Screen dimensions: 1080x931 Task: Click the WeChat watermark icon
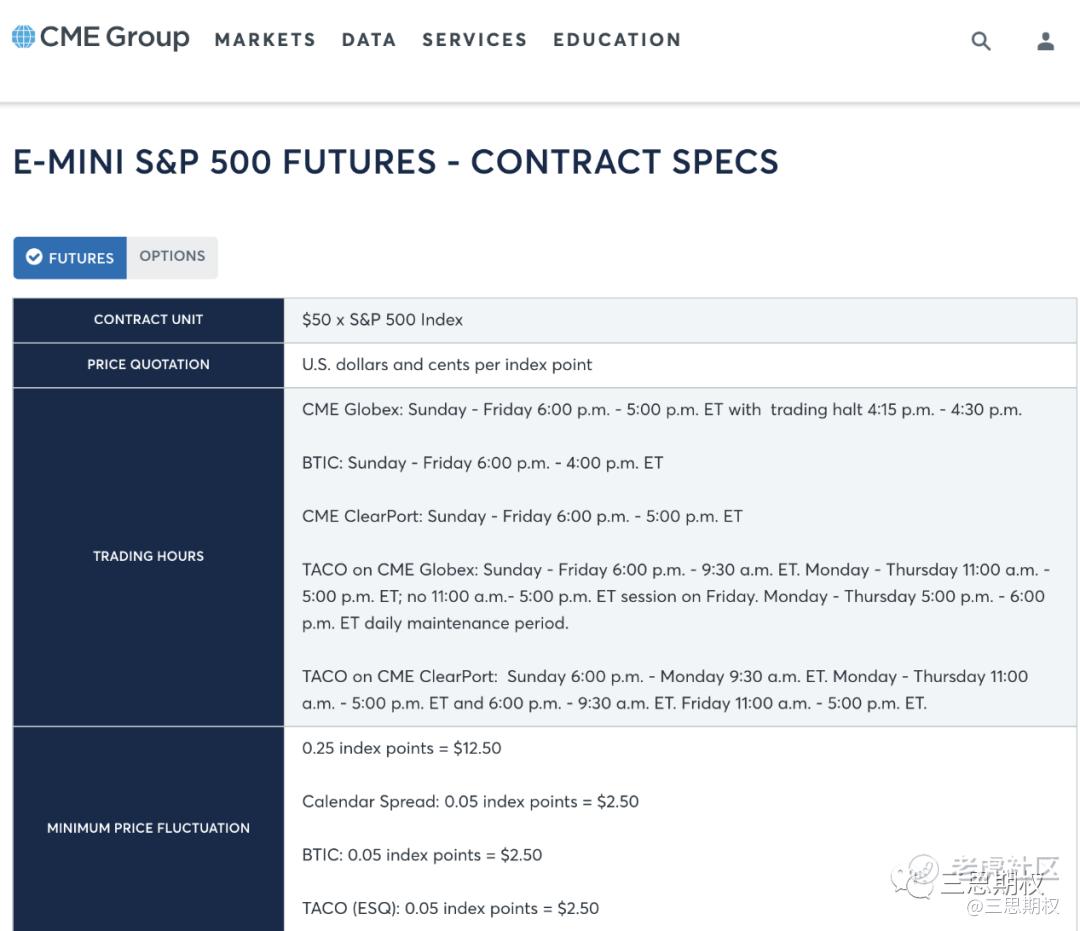(914, 874)
